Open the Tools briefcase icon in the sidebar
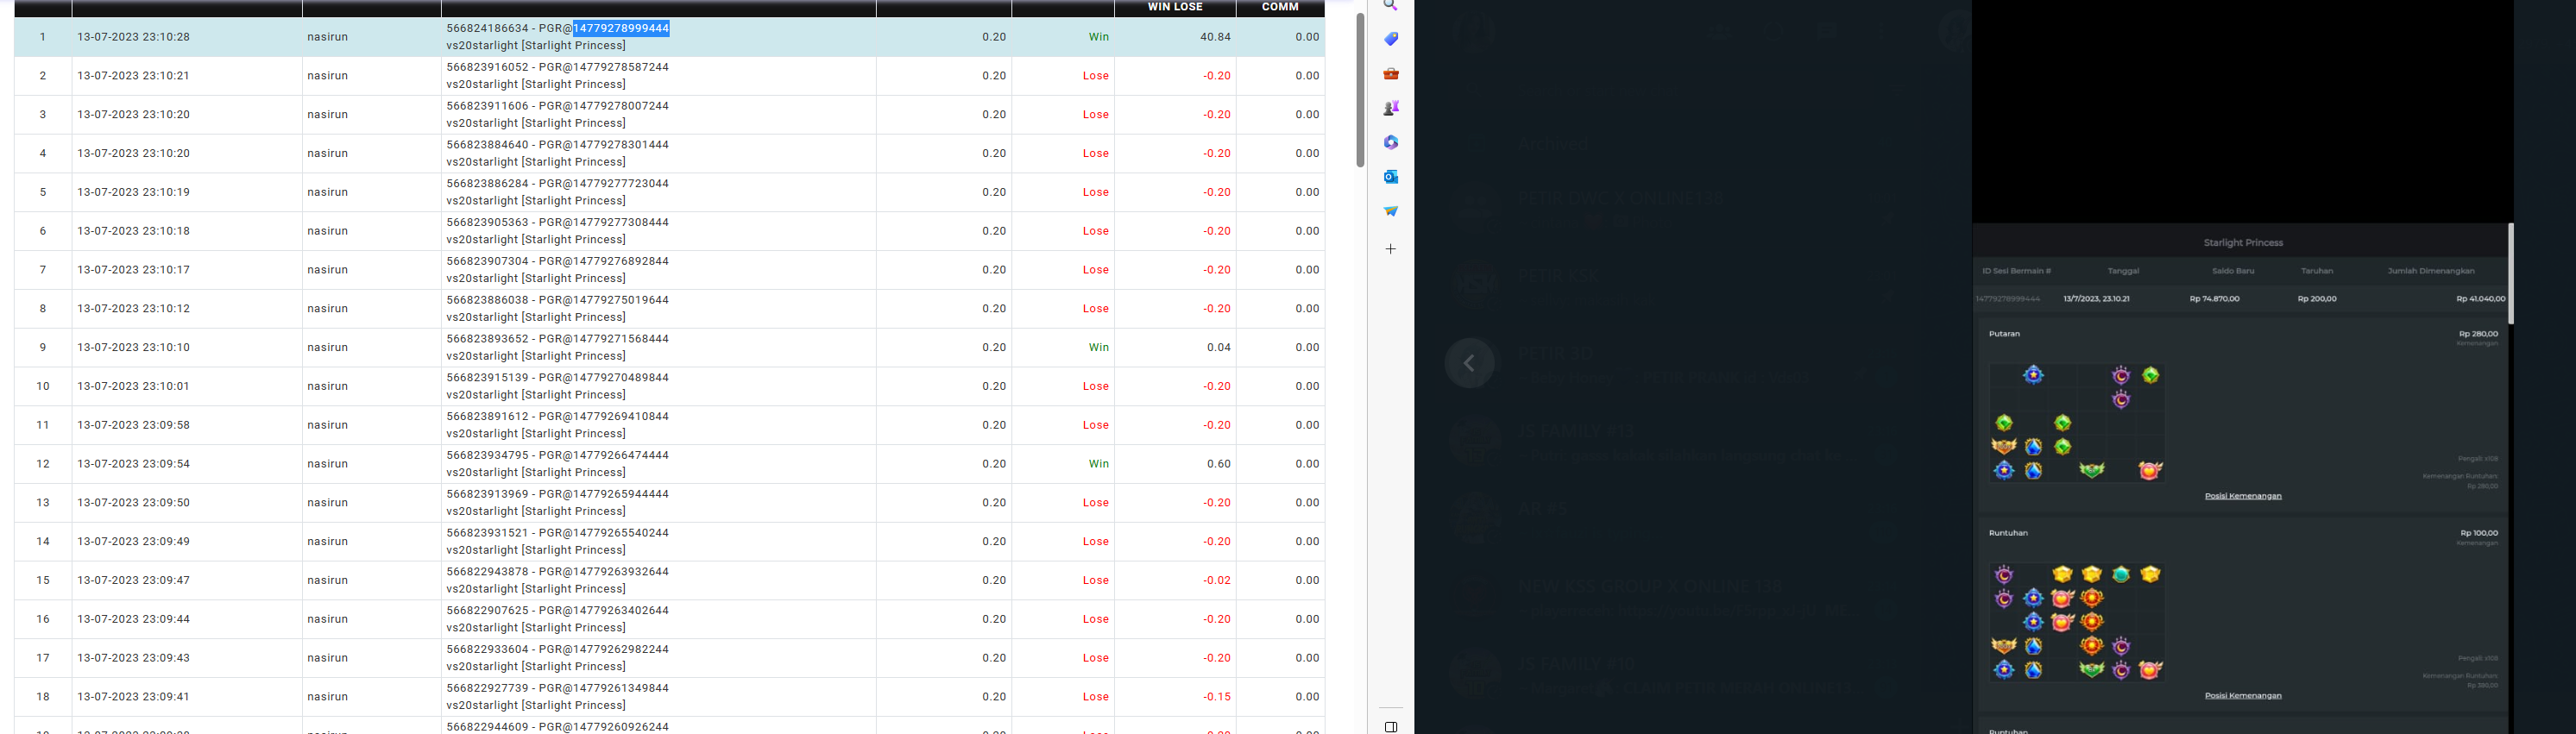The image size is (2576, 734). coord(1390,74)
